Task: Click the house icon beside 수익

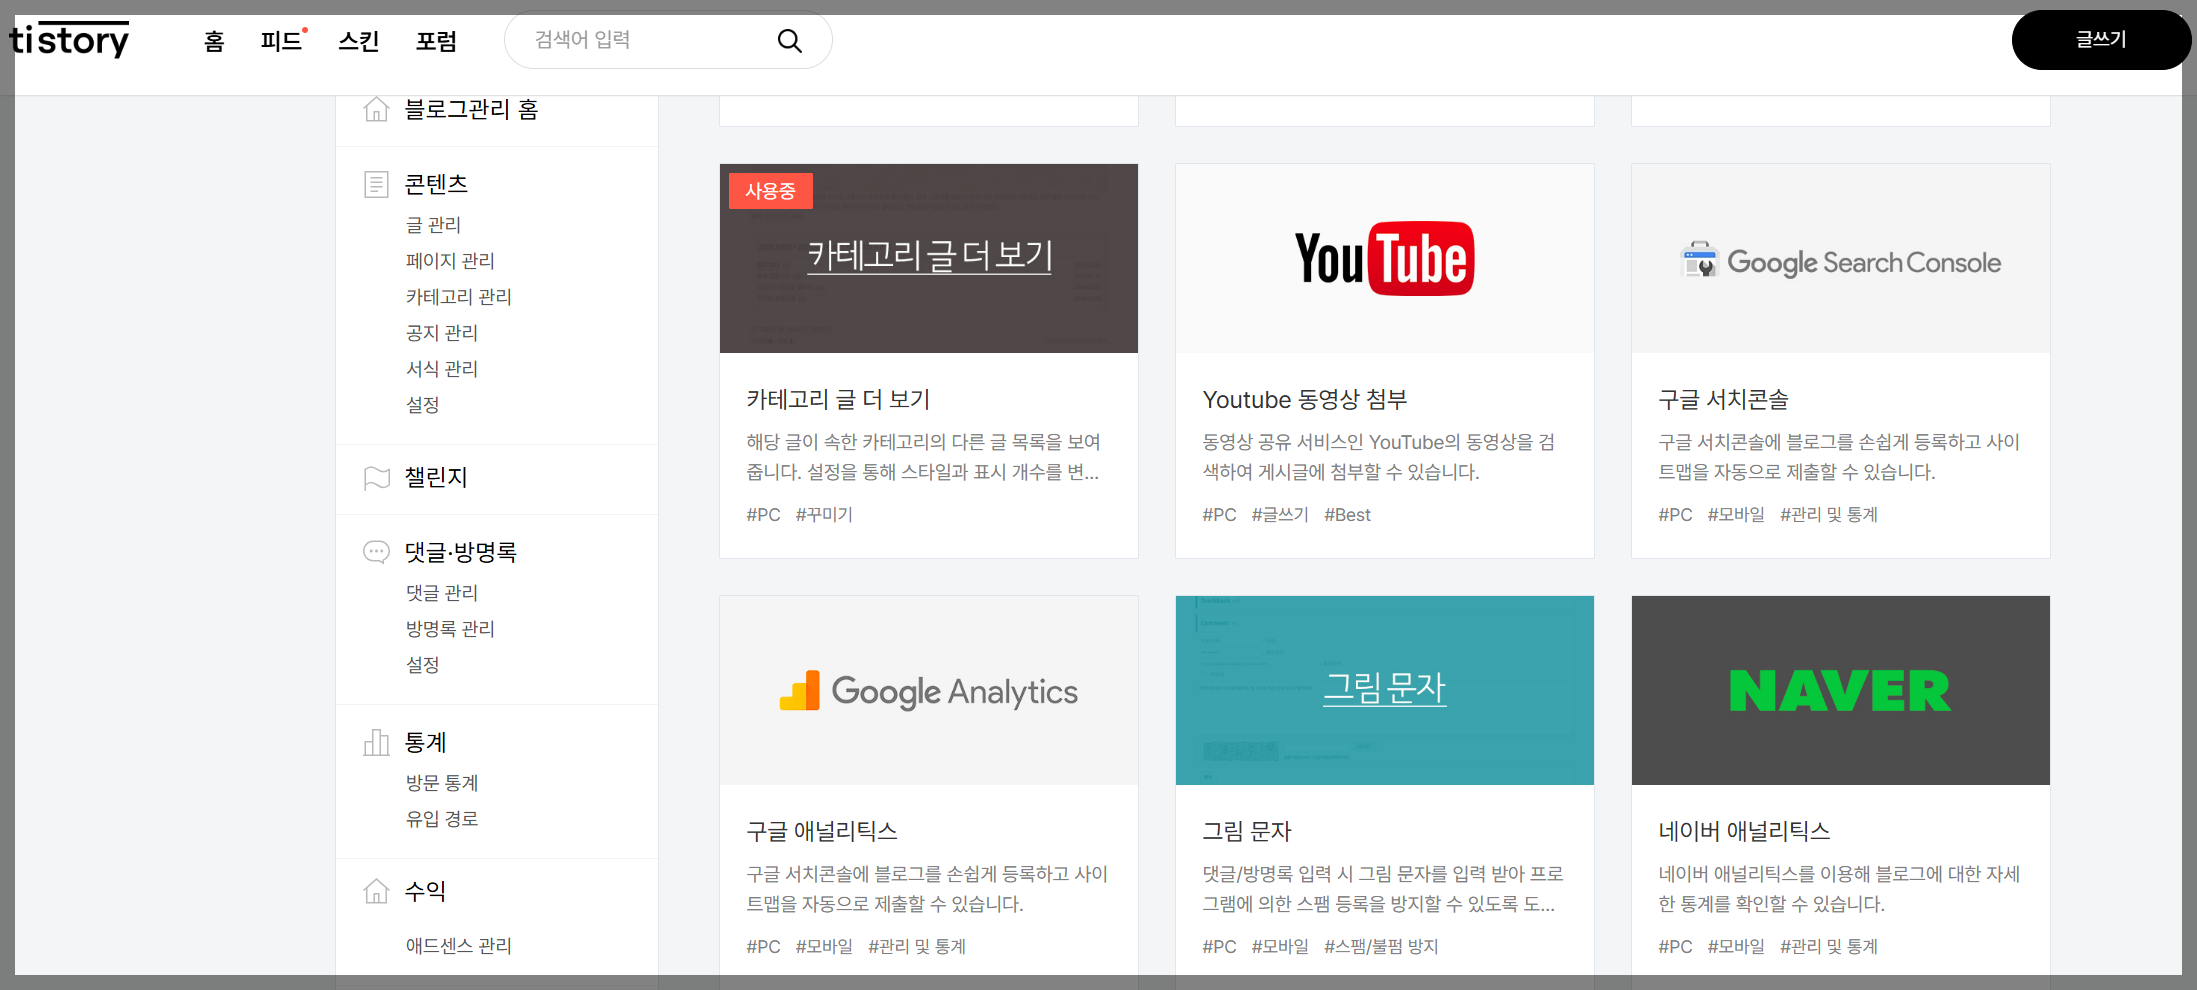Action: pos(376,890)
